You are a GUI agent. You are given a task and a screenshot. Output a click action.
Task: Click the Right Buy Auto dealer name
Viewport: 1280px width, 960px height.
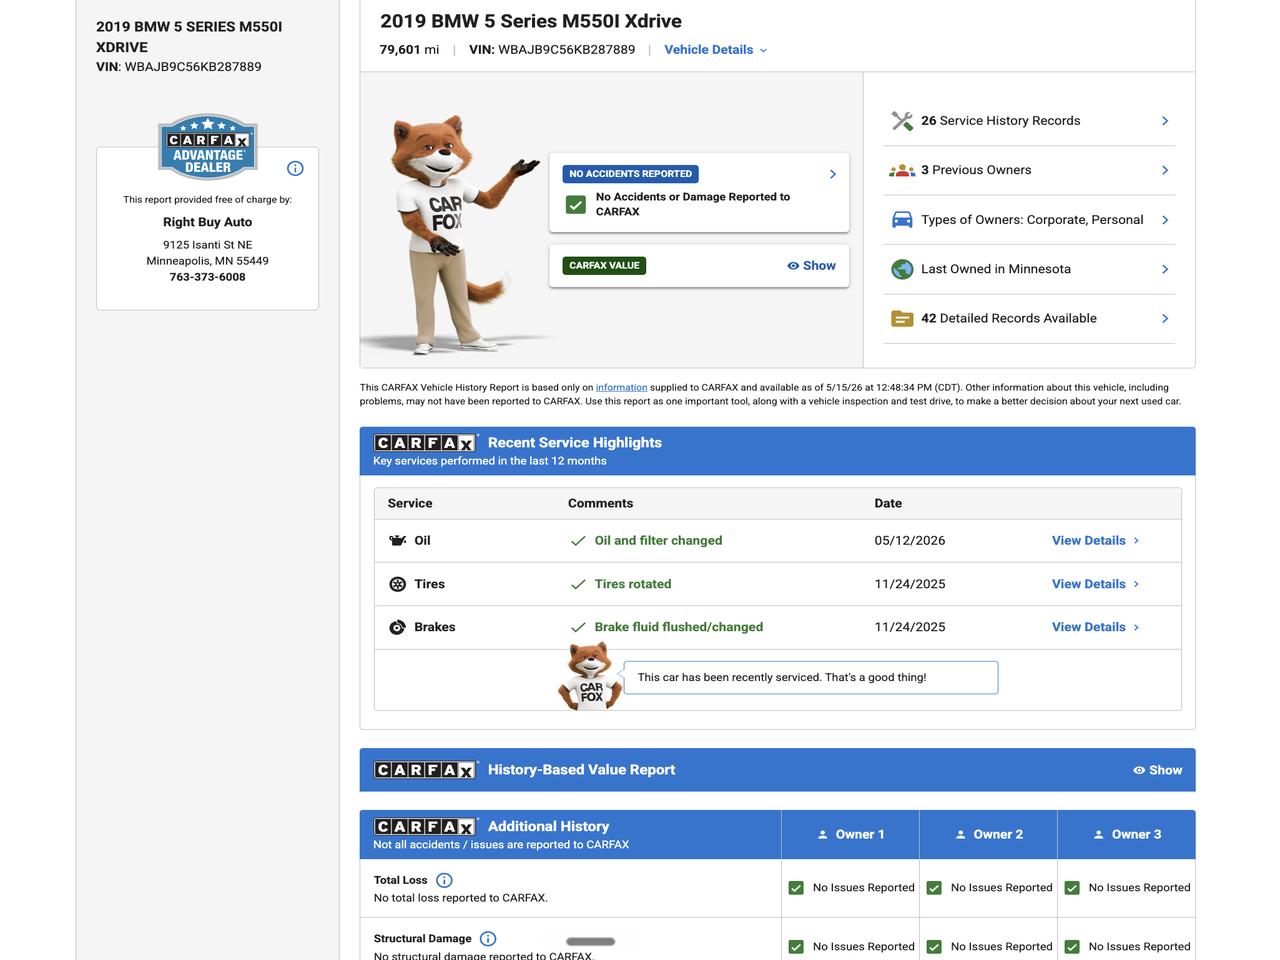click(207, 222)
